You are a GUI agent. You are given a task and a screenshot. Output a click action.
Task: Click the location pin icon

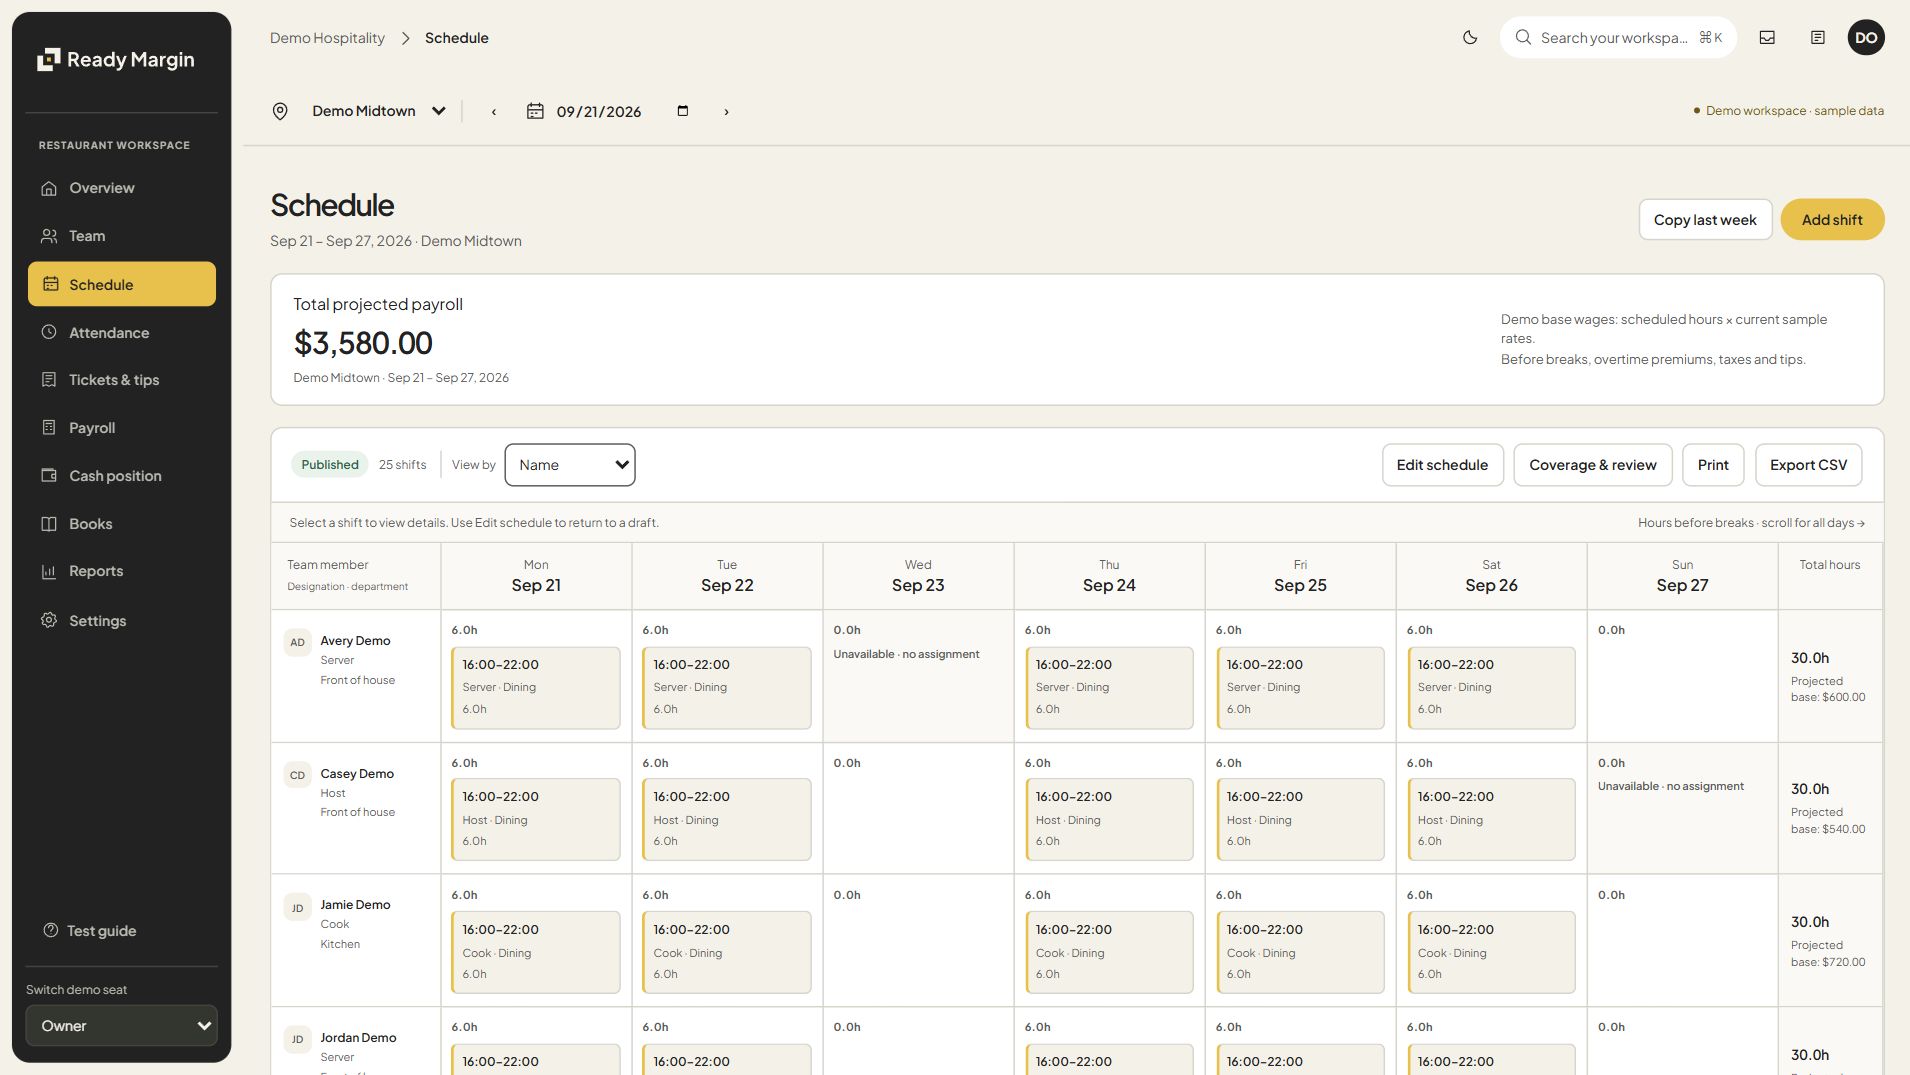(x=280, y=111)
